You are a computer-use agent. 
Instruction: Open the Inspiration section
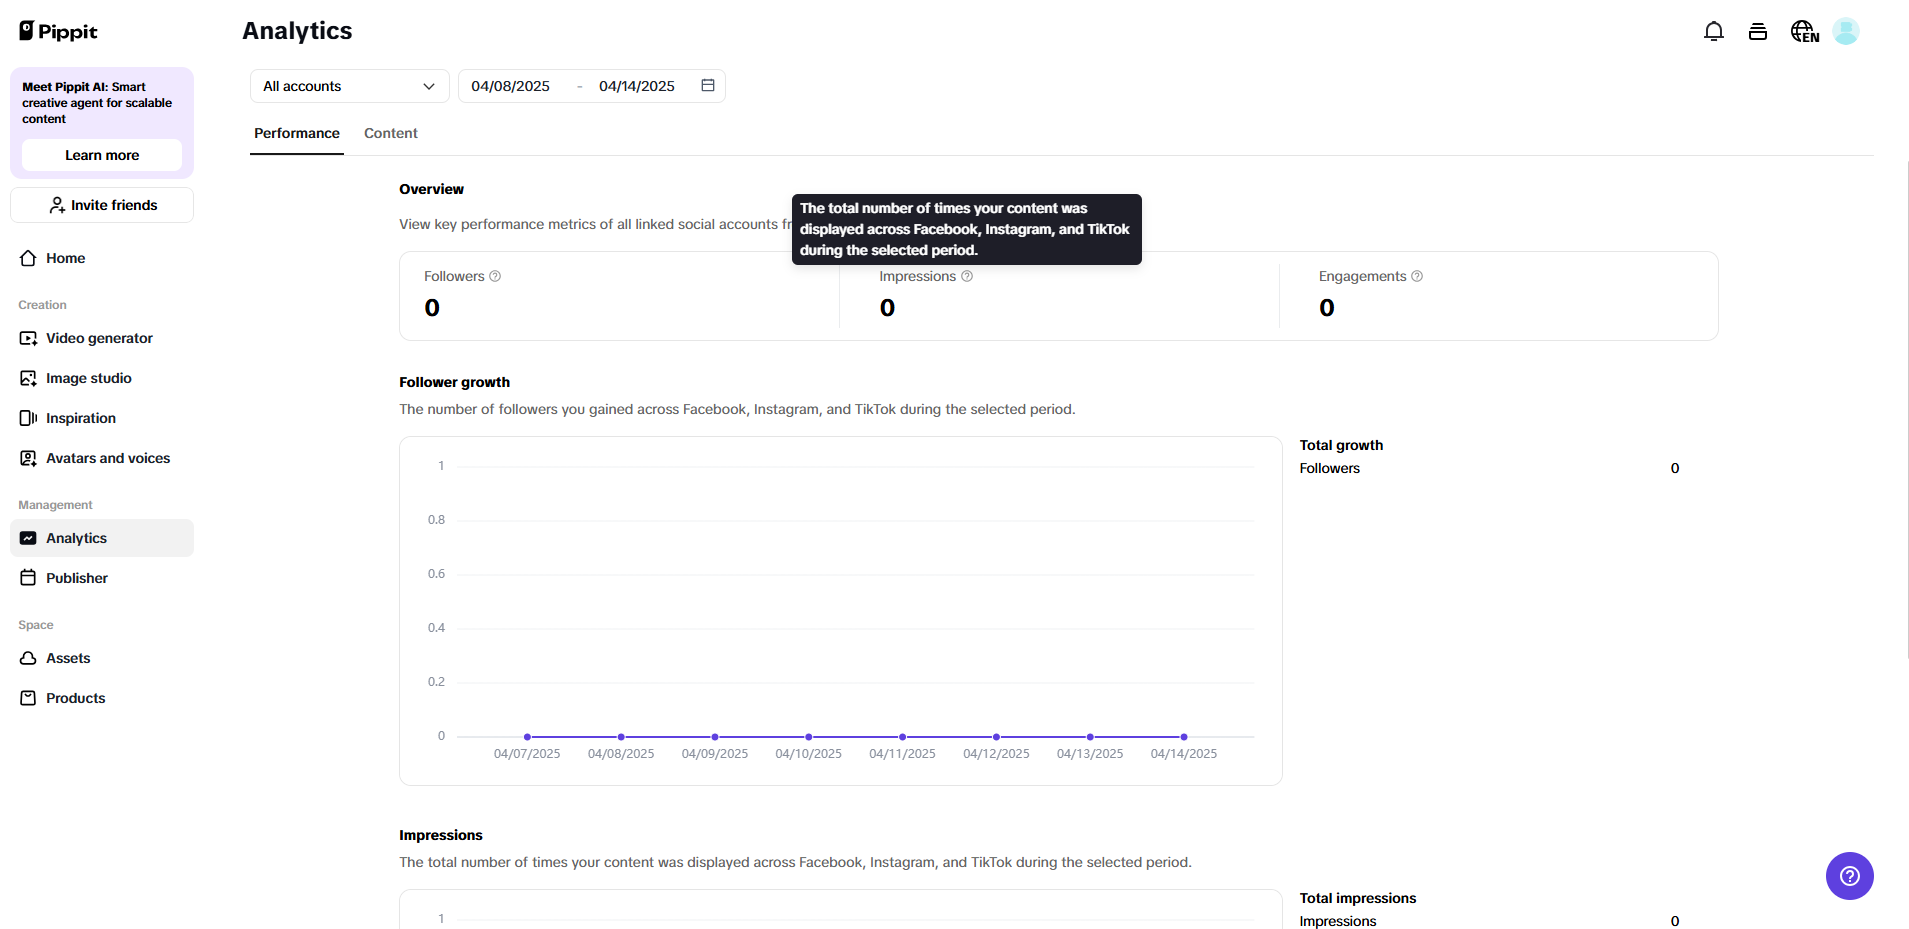81,418
